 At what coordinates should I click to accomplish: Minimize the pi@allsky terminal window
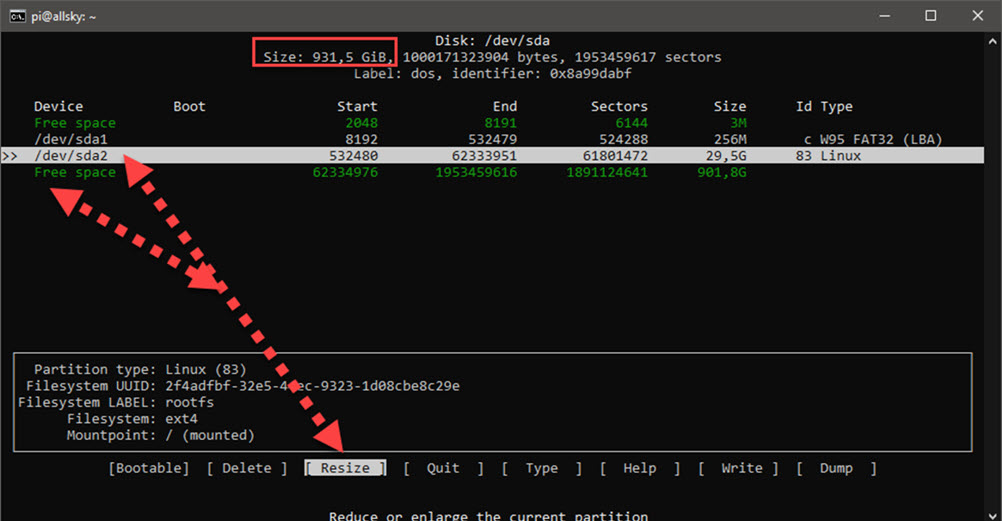[x=883, y=15]
